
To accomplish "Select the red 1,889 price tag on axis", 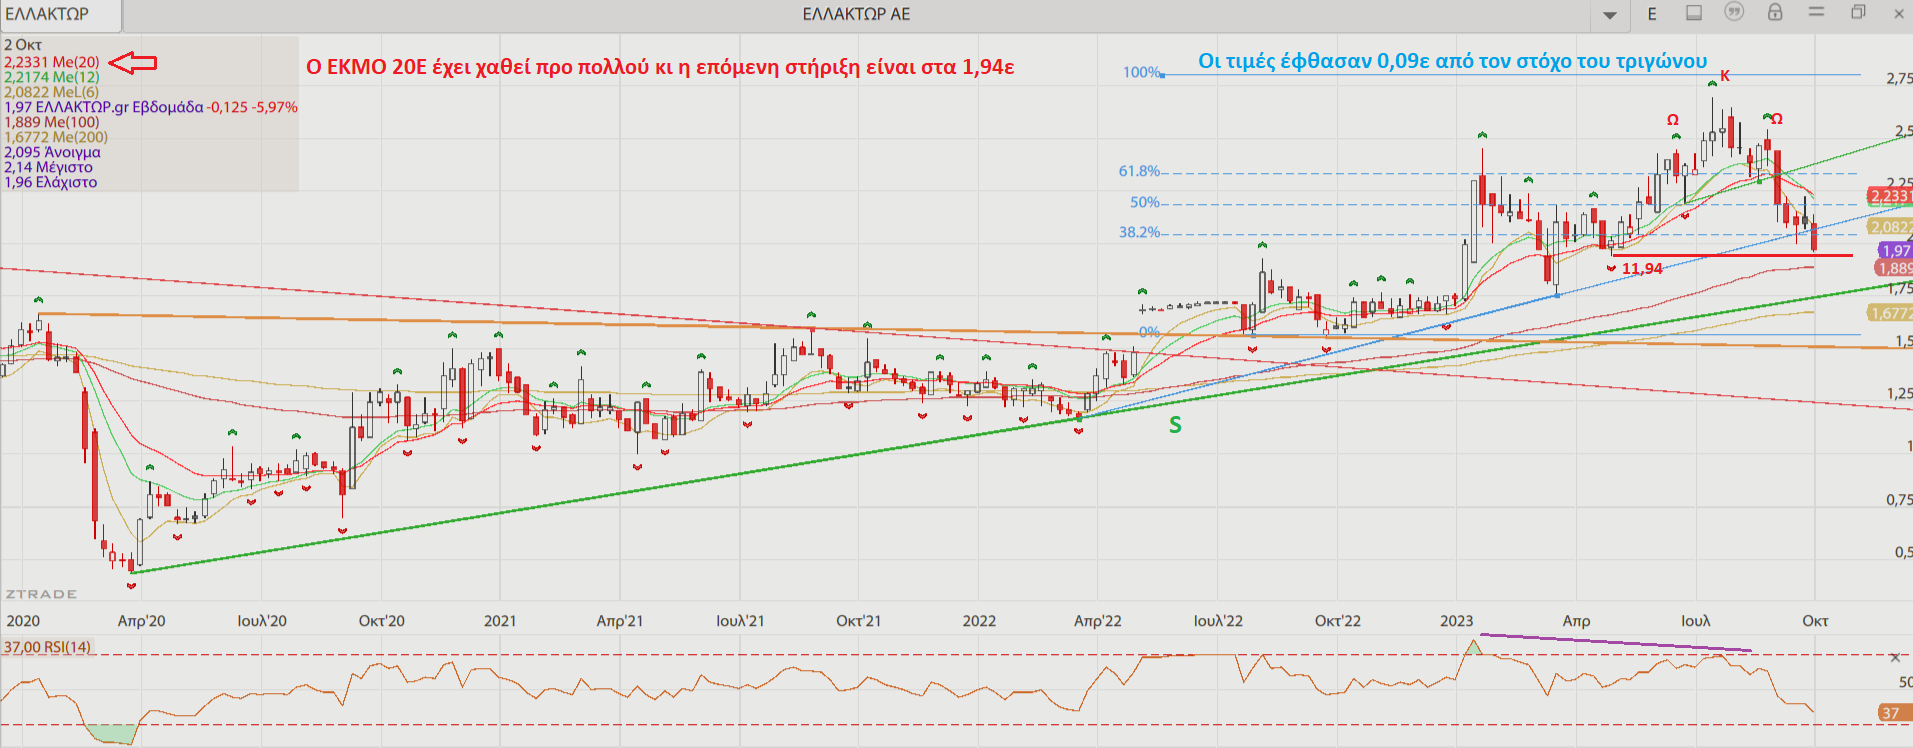I will (x=1894, y=268).
